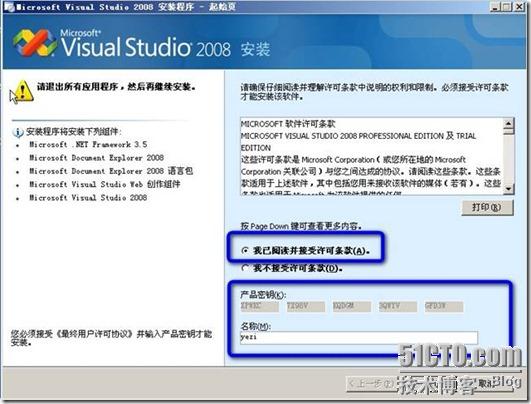Click license heading MICROSOFT 软件许可条款
The width and height of the screenshot is (531, 404).
coord(288,124)
